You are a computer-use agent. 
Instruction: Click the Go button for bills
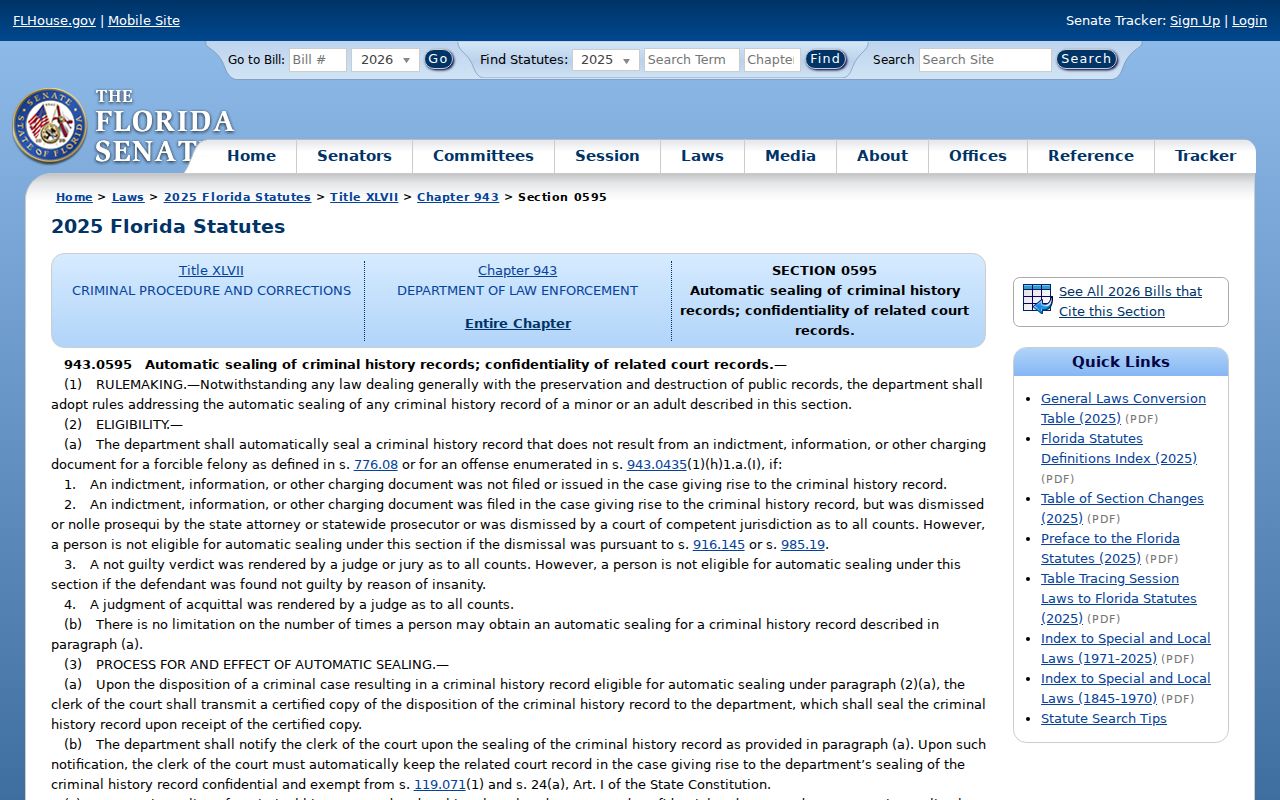(438, 59)
